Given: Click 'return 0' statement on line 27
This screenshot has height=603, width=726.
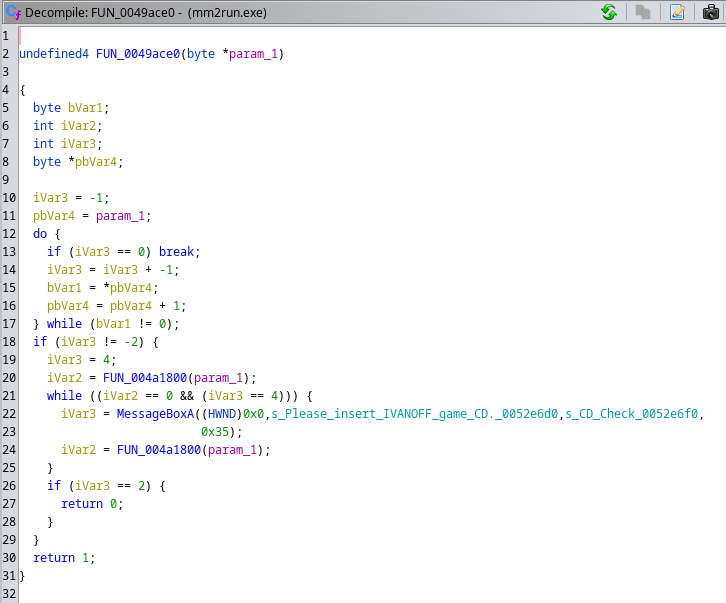Looking at the screenshot, I should coord(92,504).
